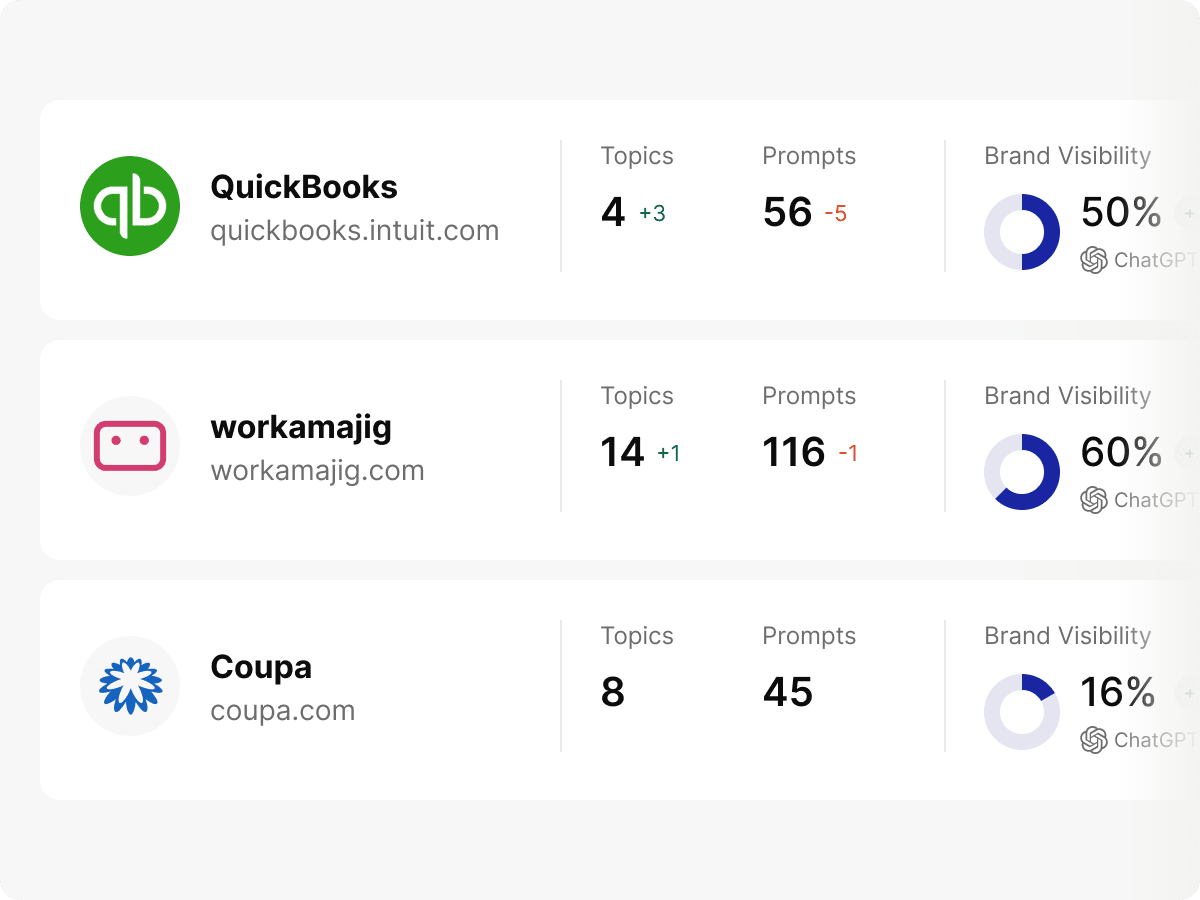
Task: Click QuickBooks prompts count 56
Action: coord(787,212)
